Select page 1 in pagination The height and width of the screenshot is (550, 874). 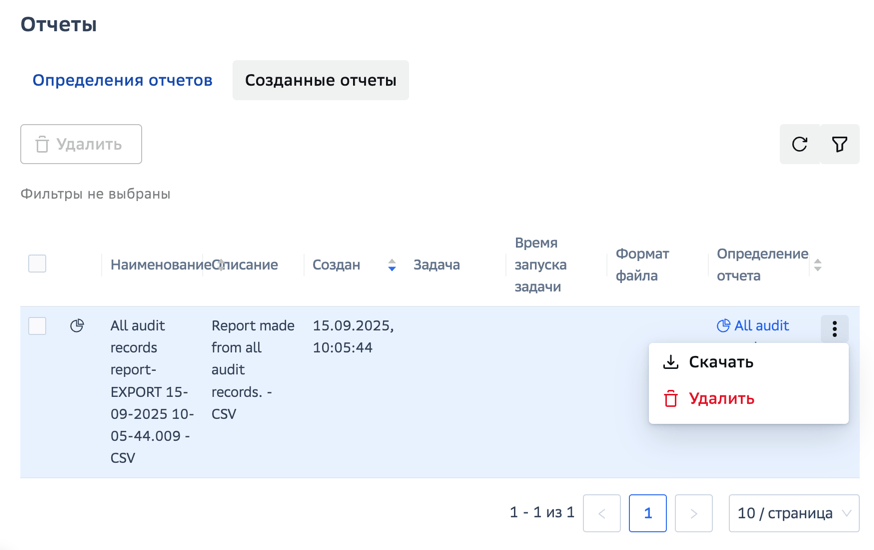648,513
